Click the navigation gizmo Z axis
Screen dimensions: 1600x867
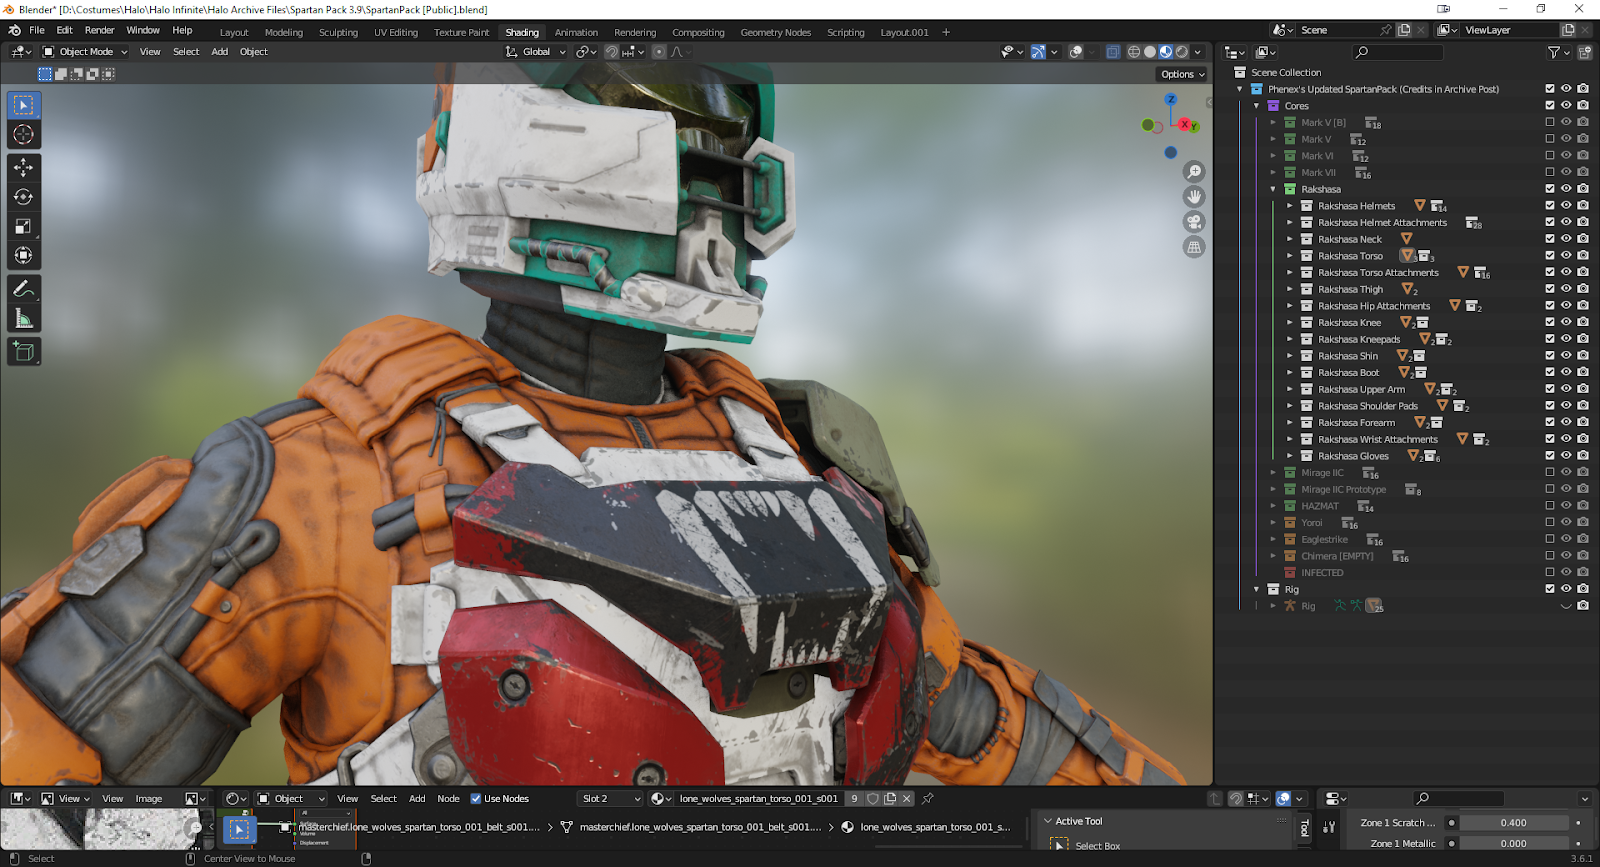coord(1171,99)
